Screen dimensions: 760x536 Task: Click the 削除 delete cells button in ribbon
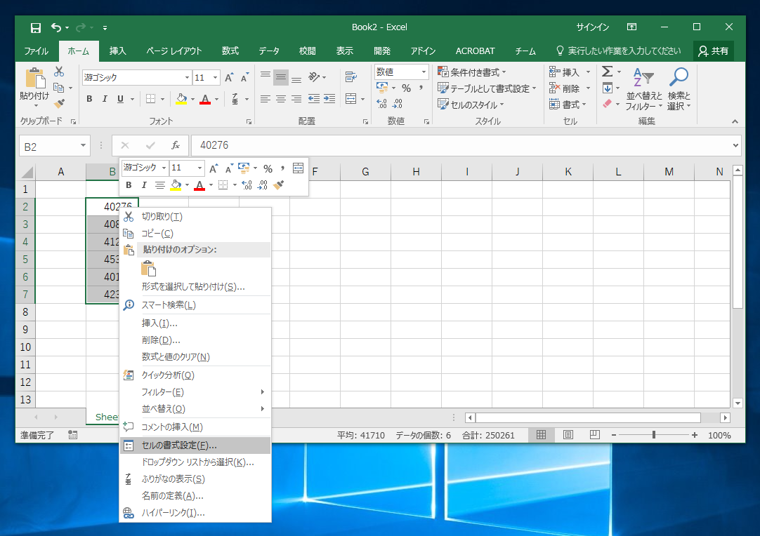pos(570,88)
